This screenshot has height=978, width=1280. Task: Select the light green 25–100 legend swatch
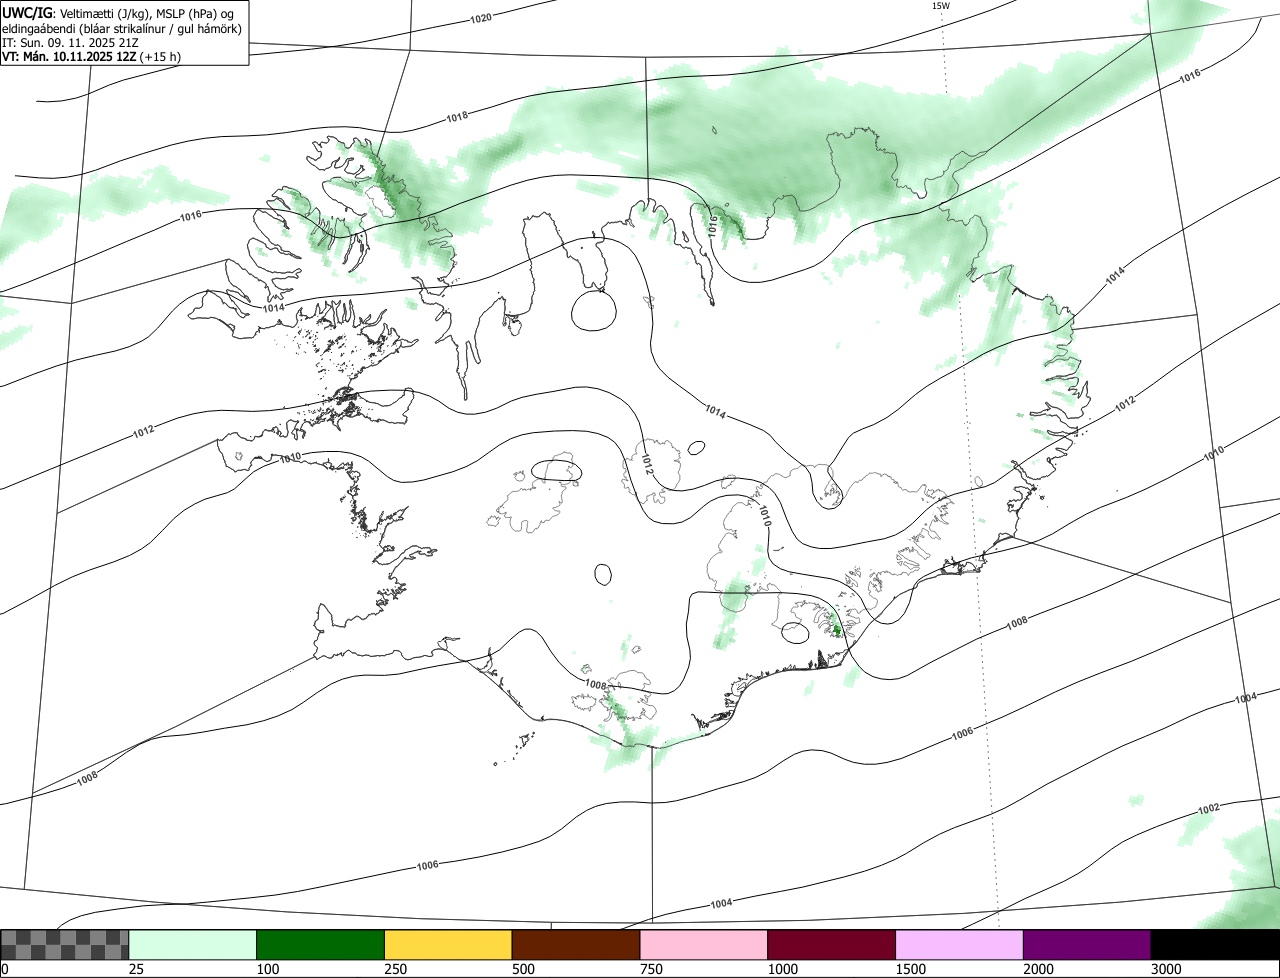coord(193,945)
